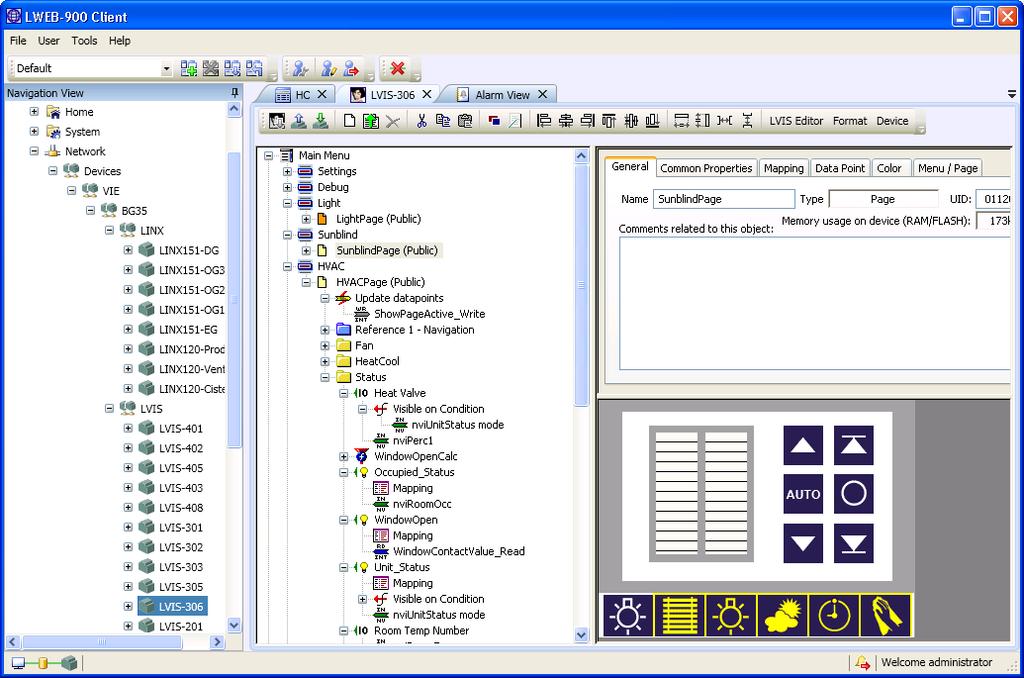This screenshot has height=678, width=1024.
Task: Open the Common Properties tab
Action: point(706,168)
